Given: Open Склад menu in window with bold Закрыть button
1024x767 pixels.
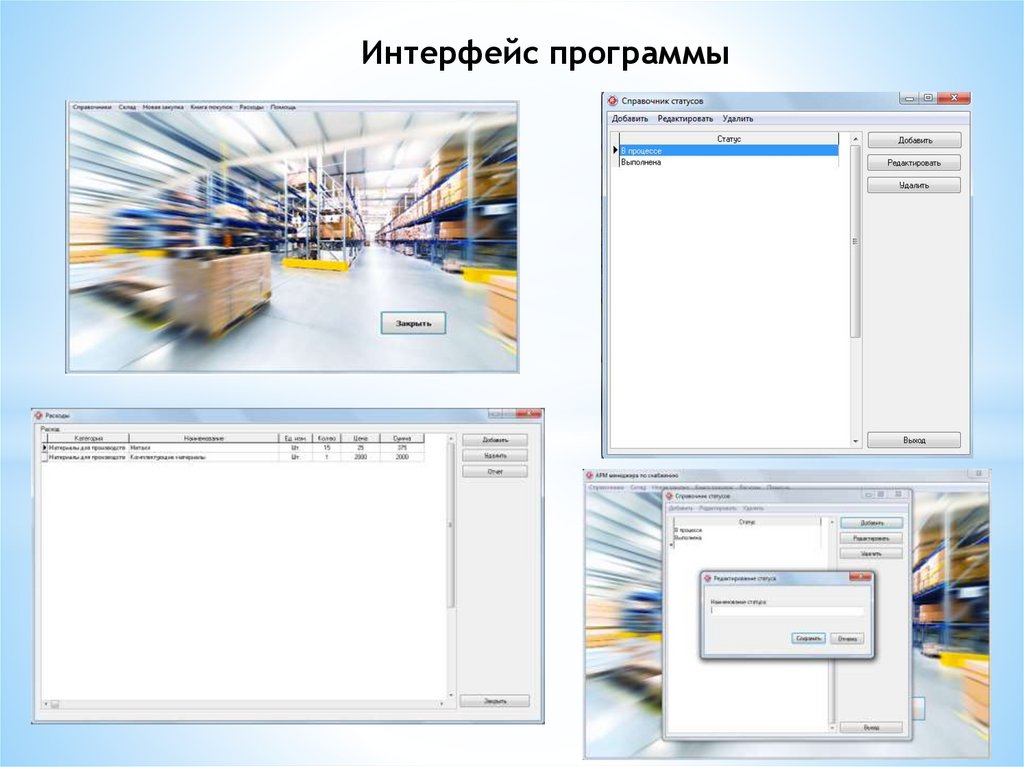Looking at the screenshot, I should pyautogui.click(x=128, y=107).
